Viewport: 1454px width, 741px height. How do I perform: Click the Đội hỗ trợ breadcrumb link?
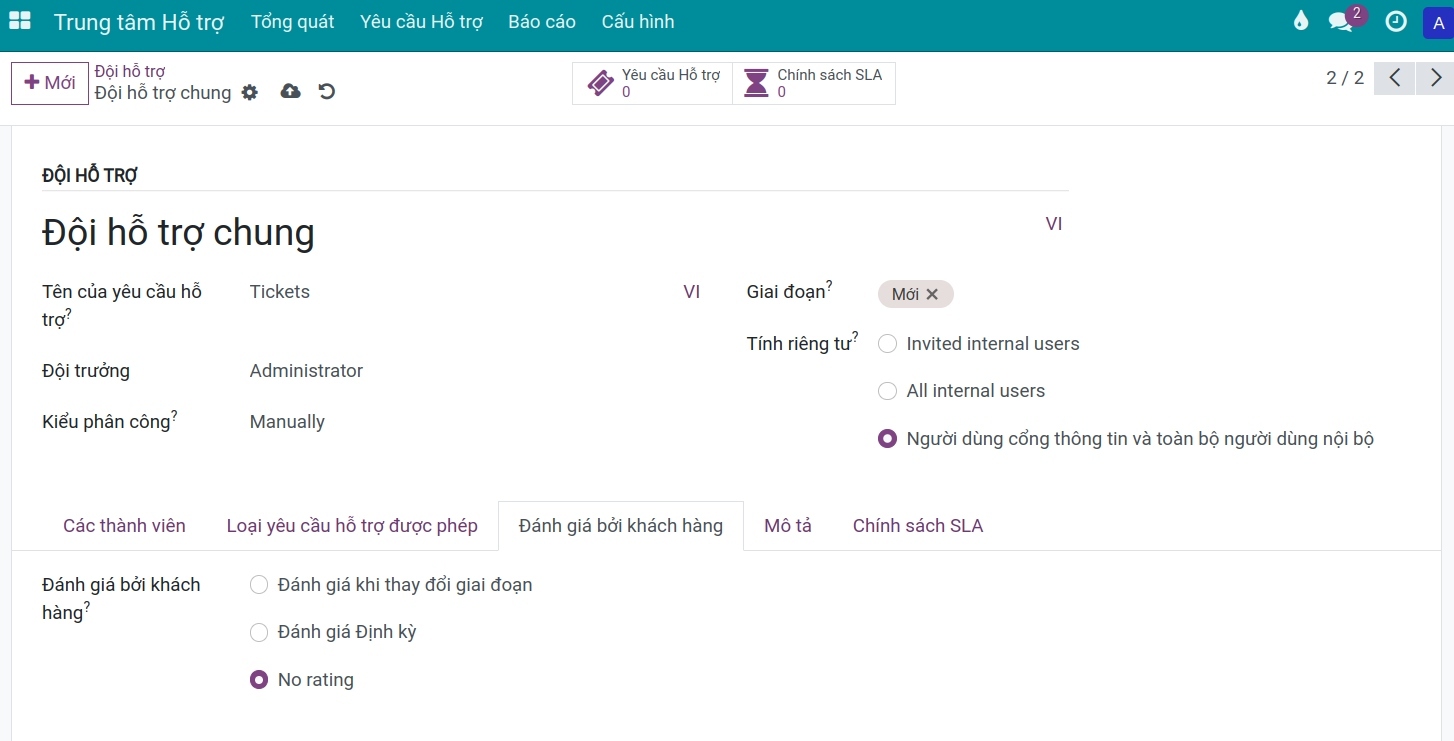[130, 71]
